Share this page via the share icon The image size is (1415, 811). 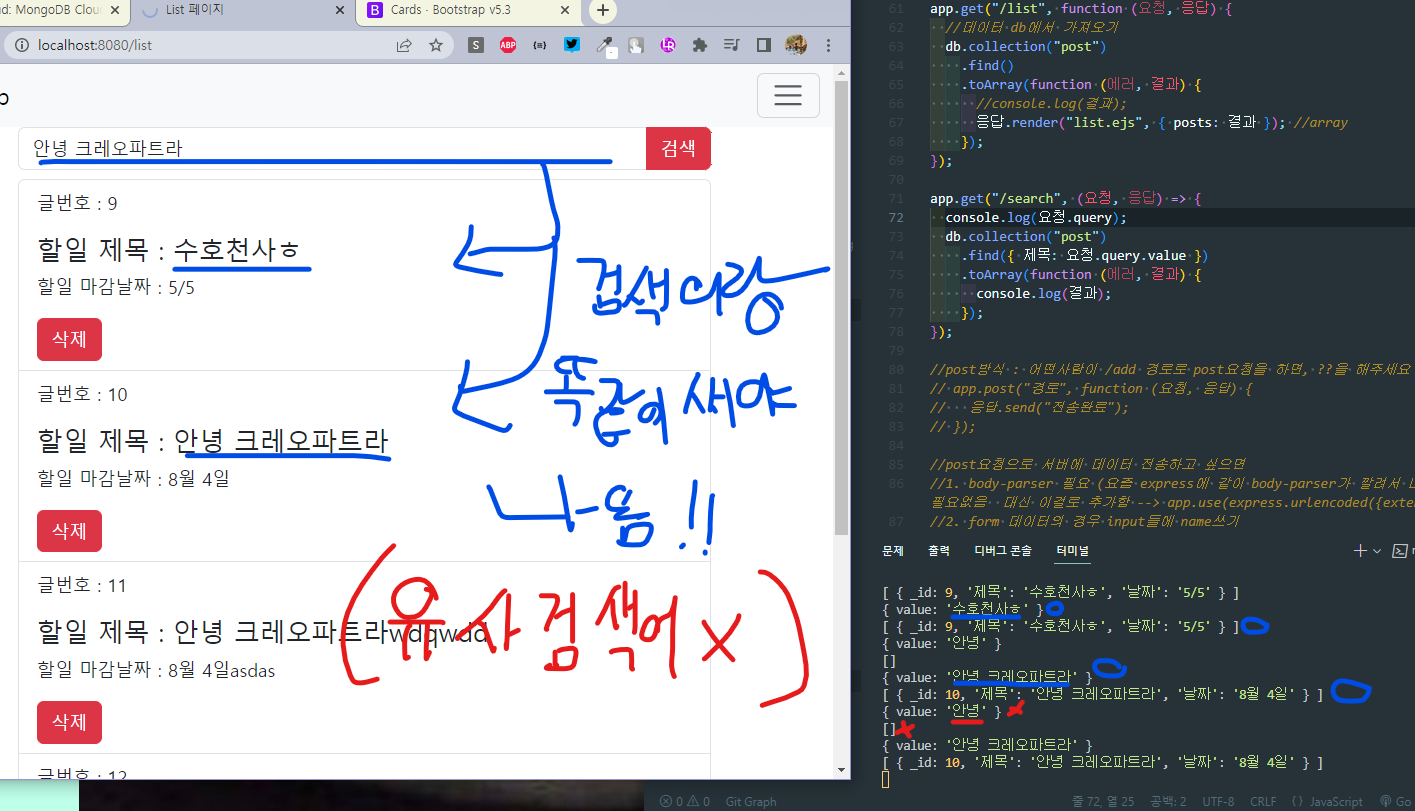click(404, 45)
